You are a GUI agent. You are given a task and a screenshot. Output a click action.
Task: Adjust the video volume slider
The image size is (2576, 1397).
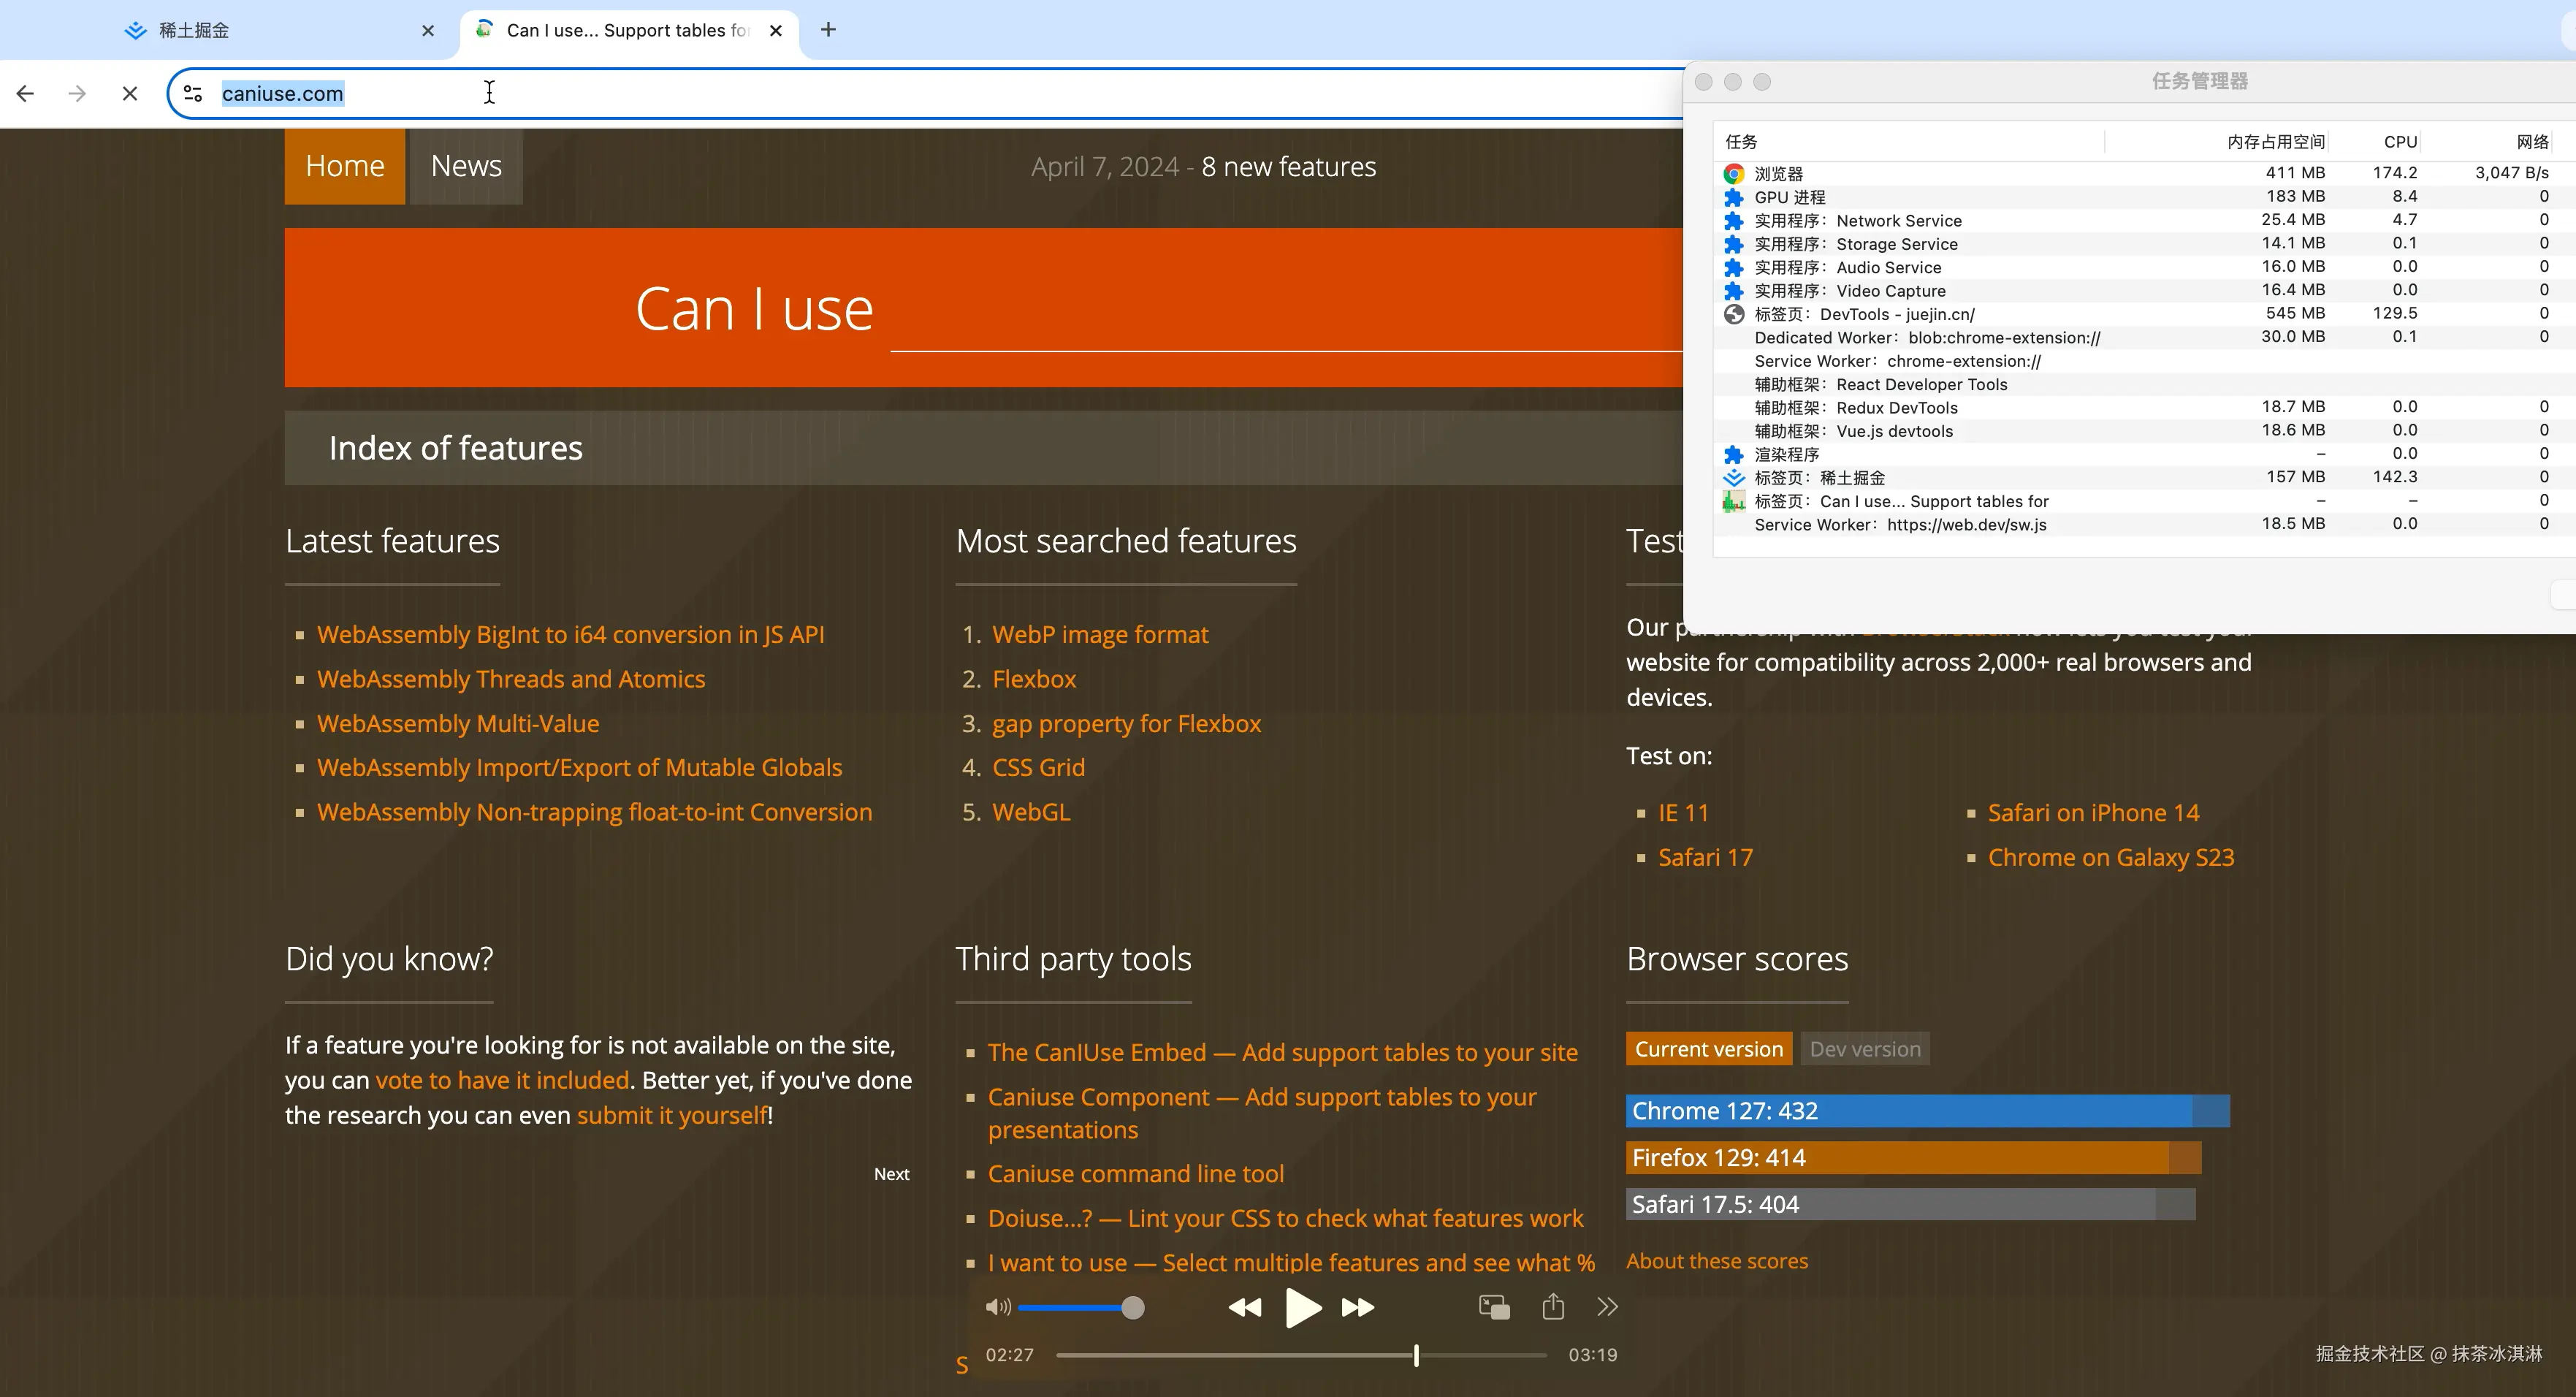click(x=1082, y=1308)
